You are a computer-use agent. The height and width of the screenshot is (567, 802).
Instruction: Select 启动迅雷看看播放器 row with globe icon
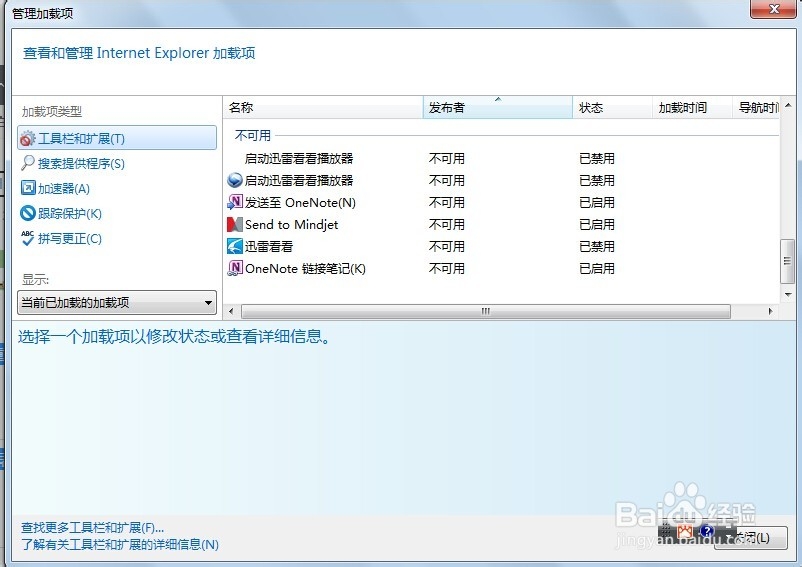click(501, 180)
